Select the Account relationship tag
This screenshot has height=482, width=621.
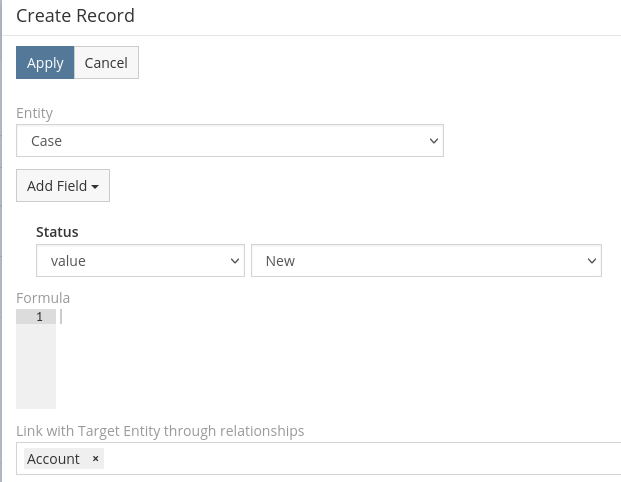[53, 459]
